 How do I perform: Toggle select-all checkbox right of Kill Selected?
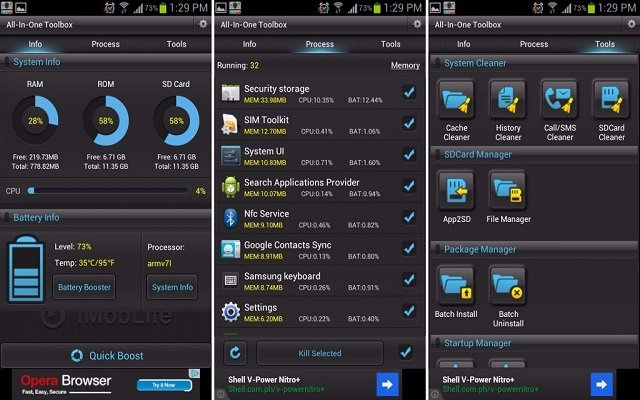click(x=405, y=352)
